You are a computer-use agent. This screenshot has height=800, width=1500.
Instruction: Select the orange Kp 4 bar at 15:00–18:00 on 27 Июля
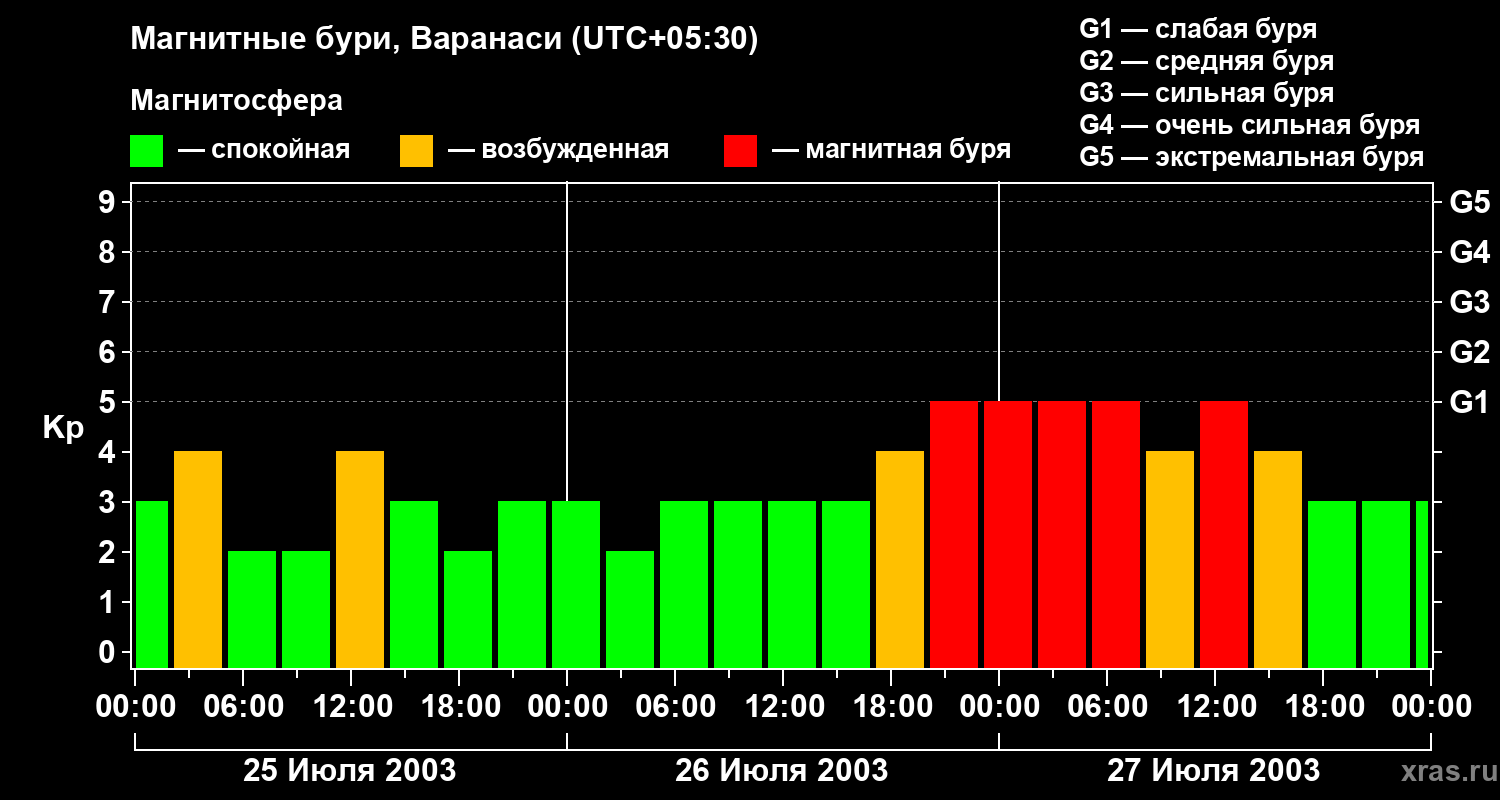click(x=1278, y=560)
